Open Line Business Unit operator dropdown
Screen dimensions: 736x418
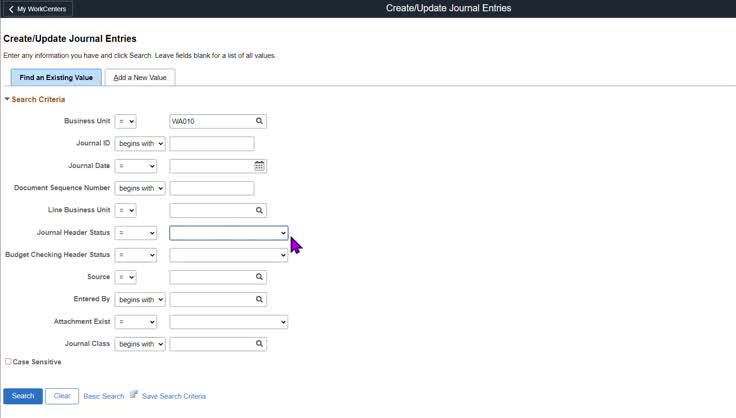(125, 210)
